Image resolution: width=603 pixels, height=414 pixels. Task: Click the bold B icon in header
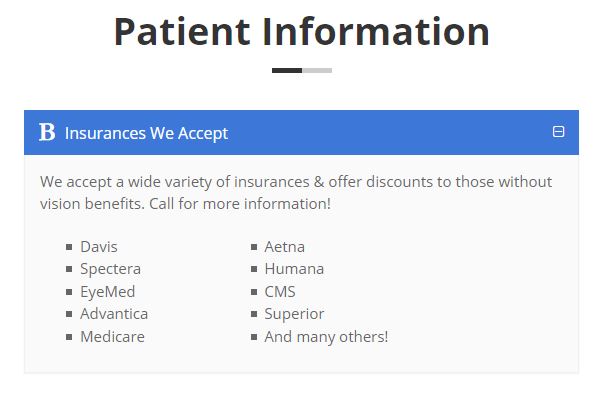[x=47, y=132]
